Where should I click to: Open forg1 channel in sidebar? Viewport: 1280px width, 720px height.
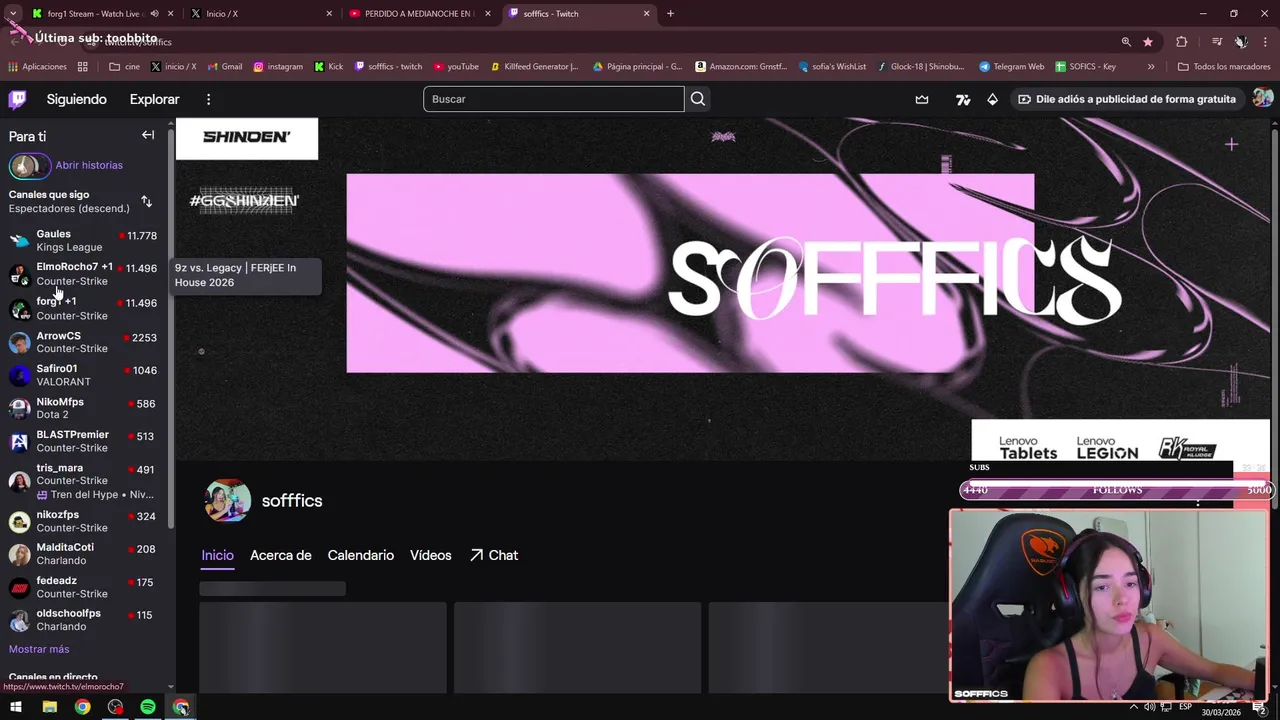[x=83, y=308]
